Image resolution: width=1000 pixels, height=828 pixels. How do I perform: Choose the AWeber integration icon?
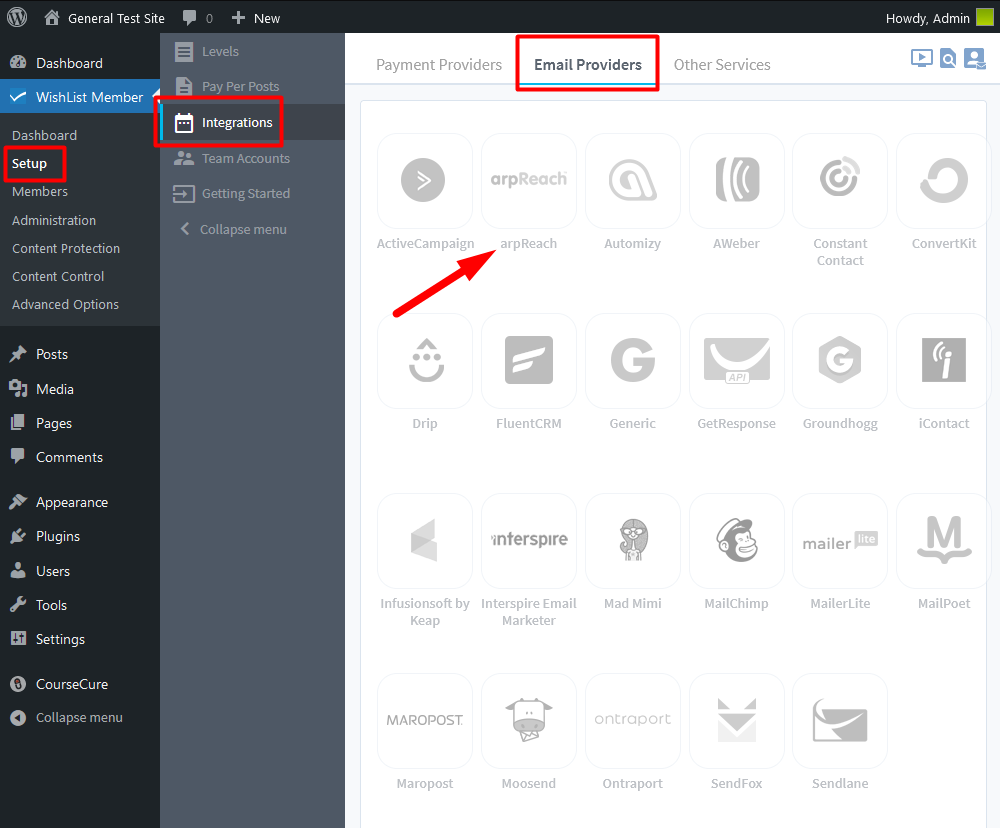[x=737, y=181]
